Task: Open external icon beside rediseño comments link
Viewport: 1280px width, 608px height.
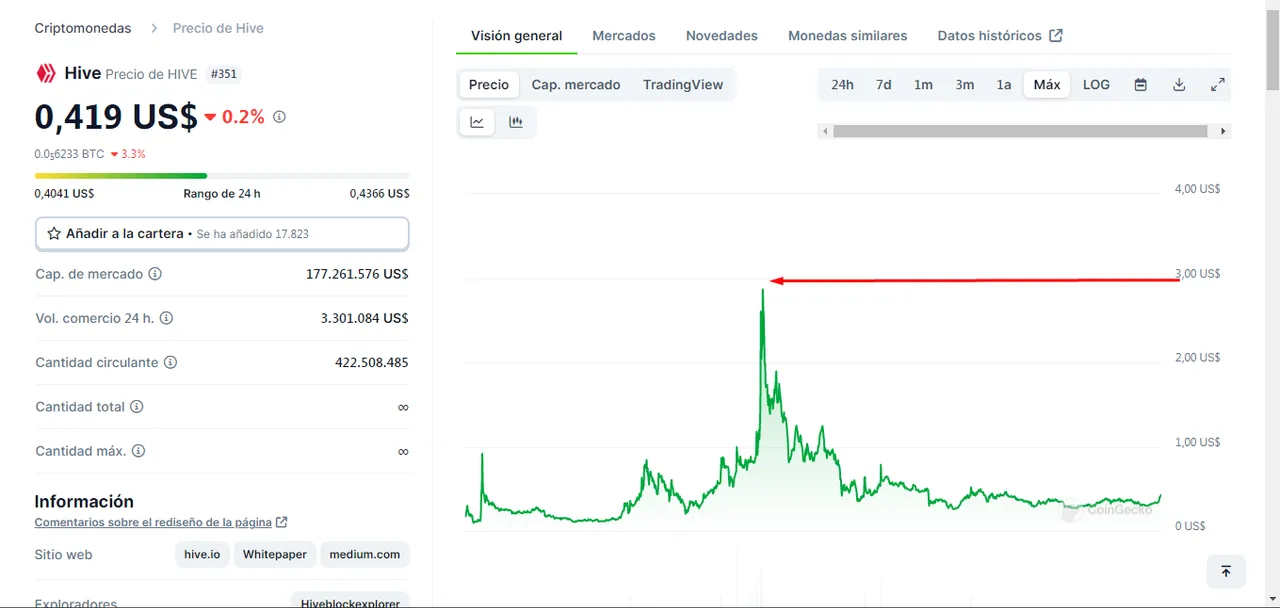Action: [282, 522]
